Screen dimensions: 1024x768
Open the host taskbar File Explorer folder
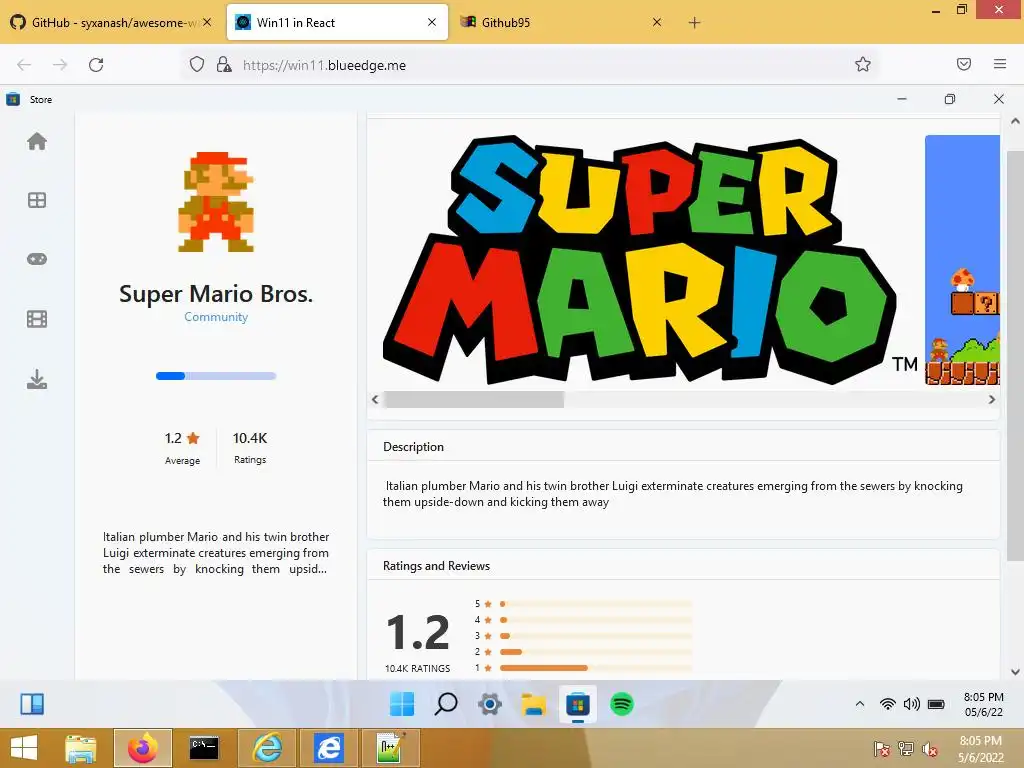[81, 748]
